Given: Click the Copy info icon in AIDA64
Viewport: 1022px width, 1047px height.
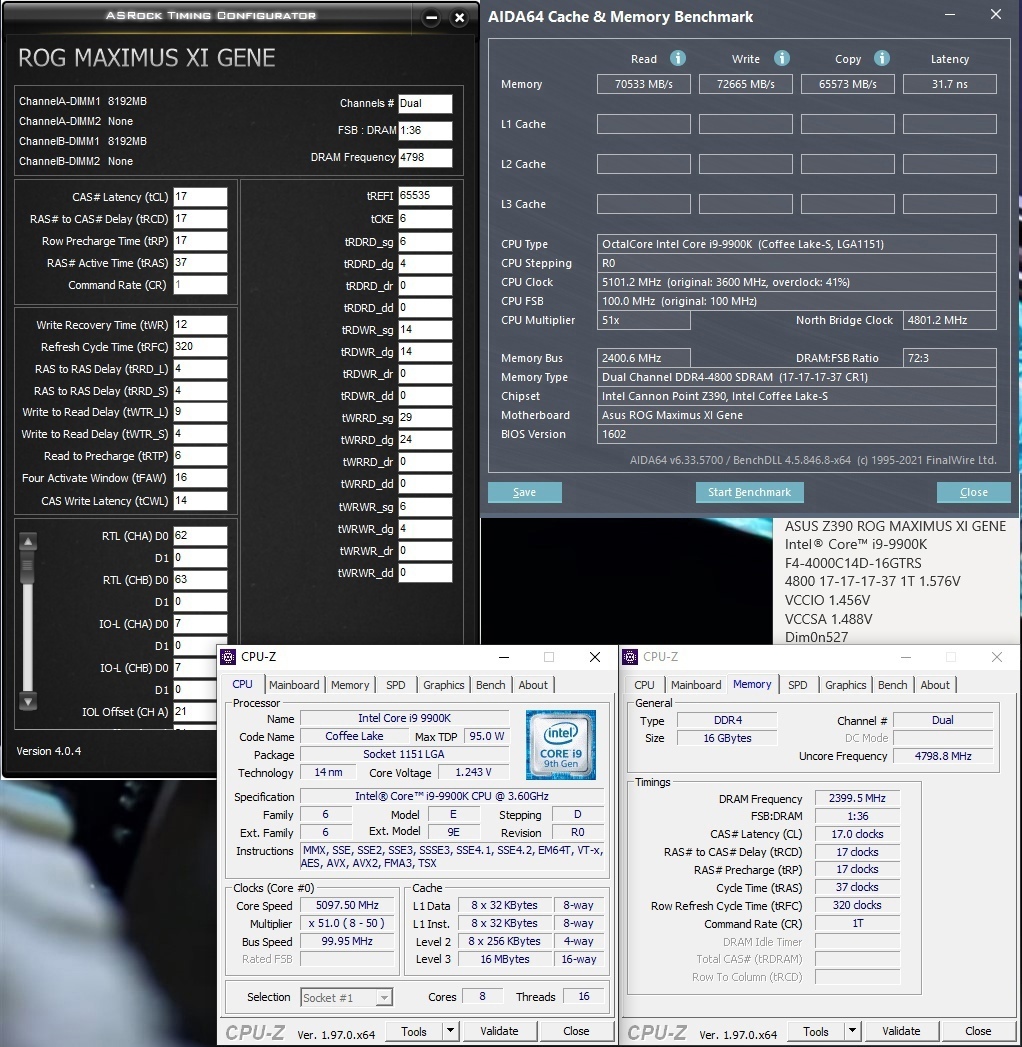Looking at the screenshot, I should point(882,58).
